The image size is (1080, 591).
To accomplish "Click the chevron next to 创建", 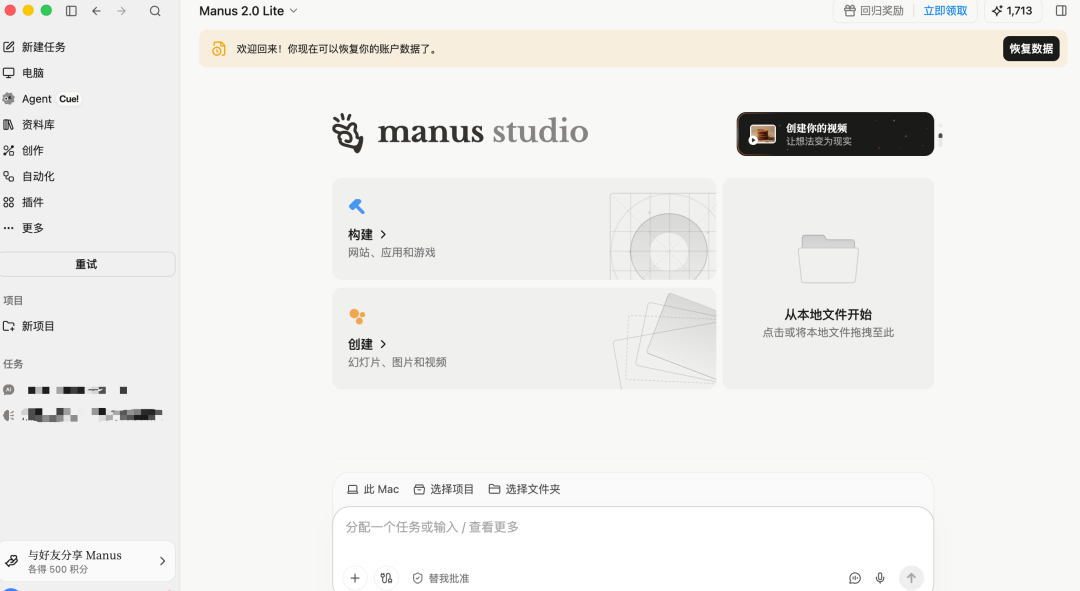I will (384, 344).
